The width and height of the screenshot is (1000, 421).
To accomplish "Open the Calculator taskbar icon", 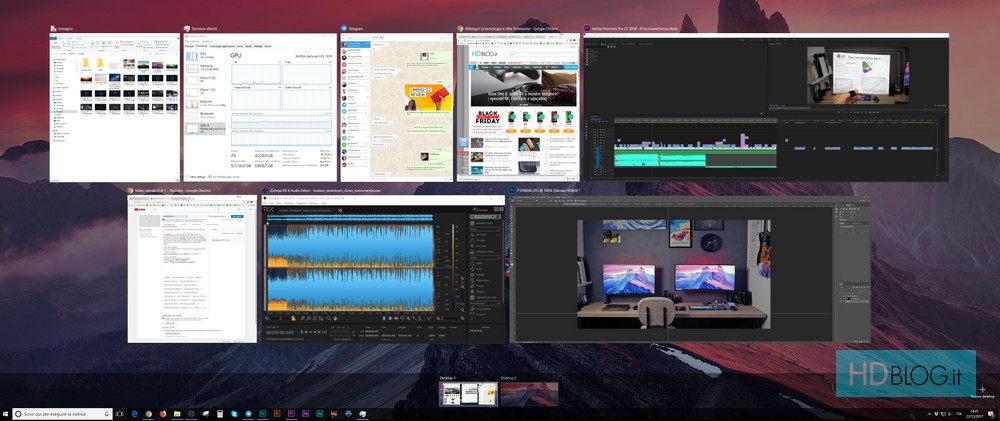I will 220,414.
